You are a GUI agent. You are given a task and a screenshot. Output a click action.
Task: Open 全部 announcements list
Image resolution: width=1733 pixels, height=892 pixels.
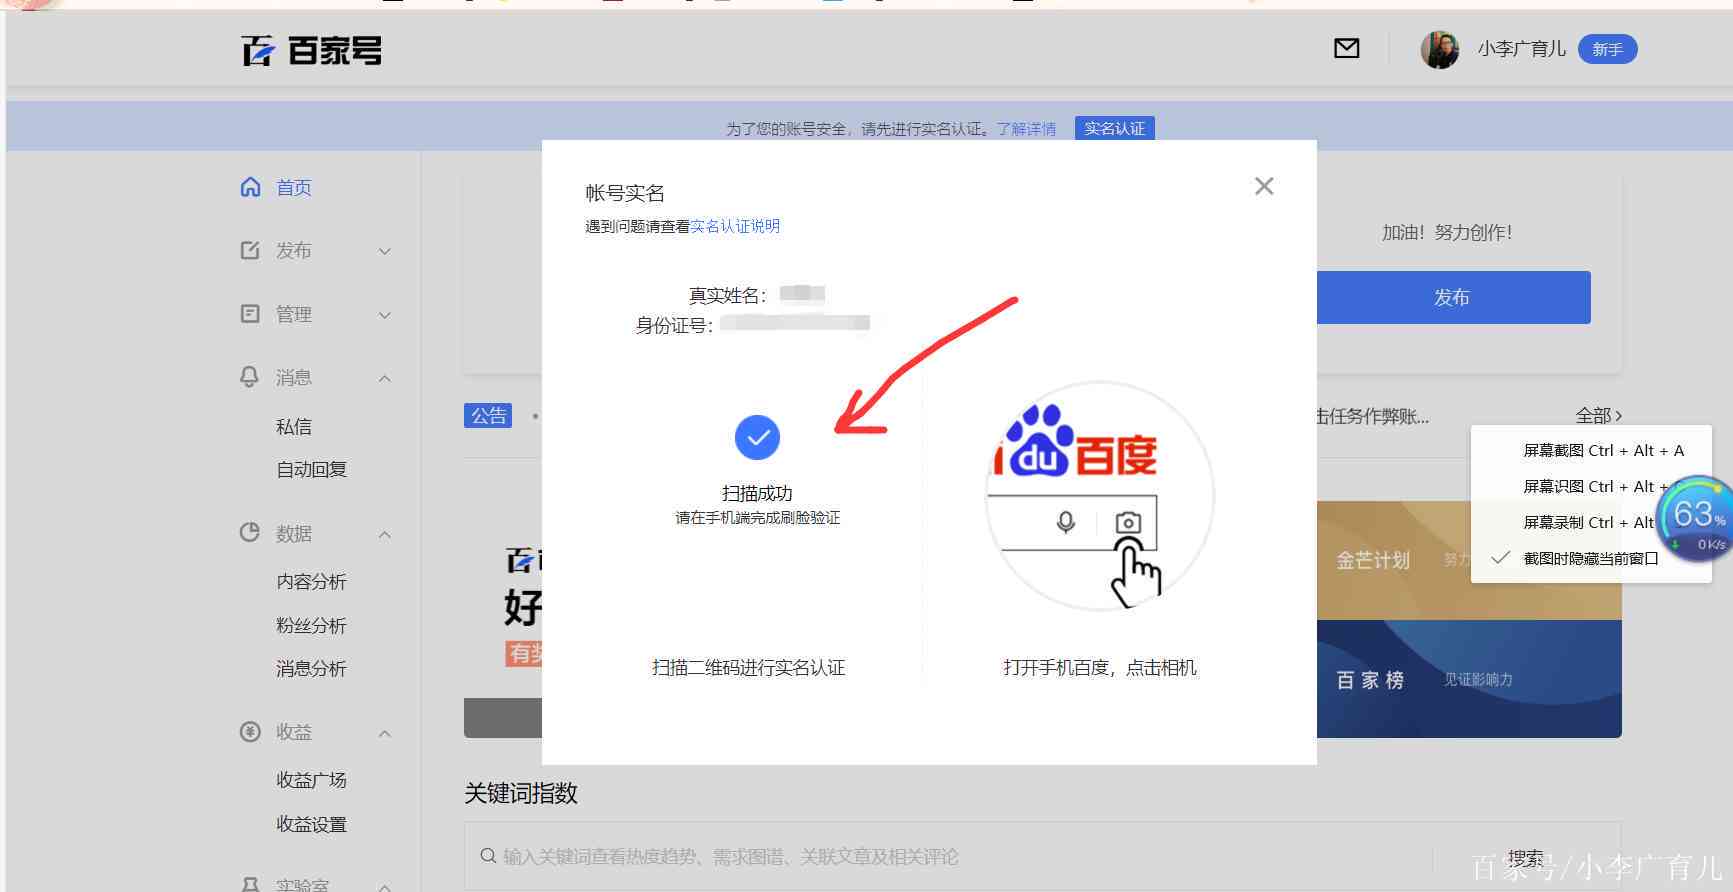(1598, 415)
